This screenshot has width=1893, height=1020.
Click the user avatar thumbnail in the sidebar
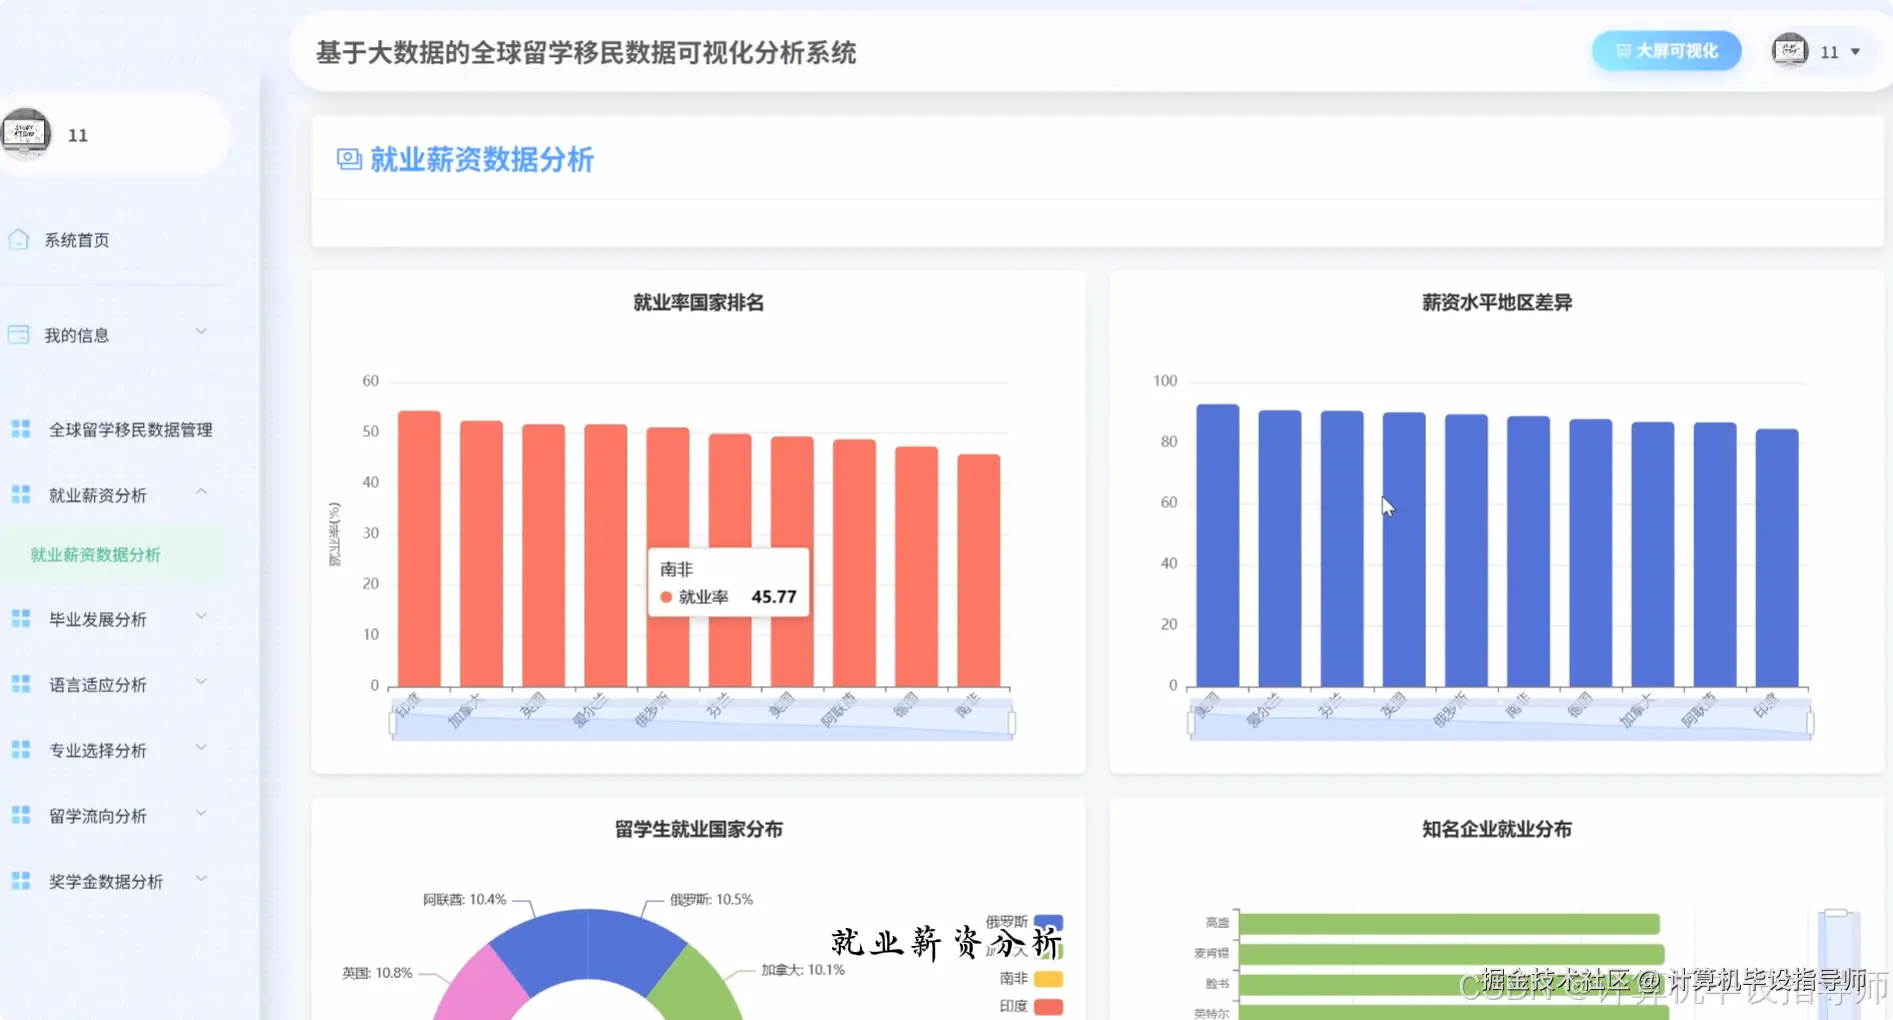click(25, 133)
